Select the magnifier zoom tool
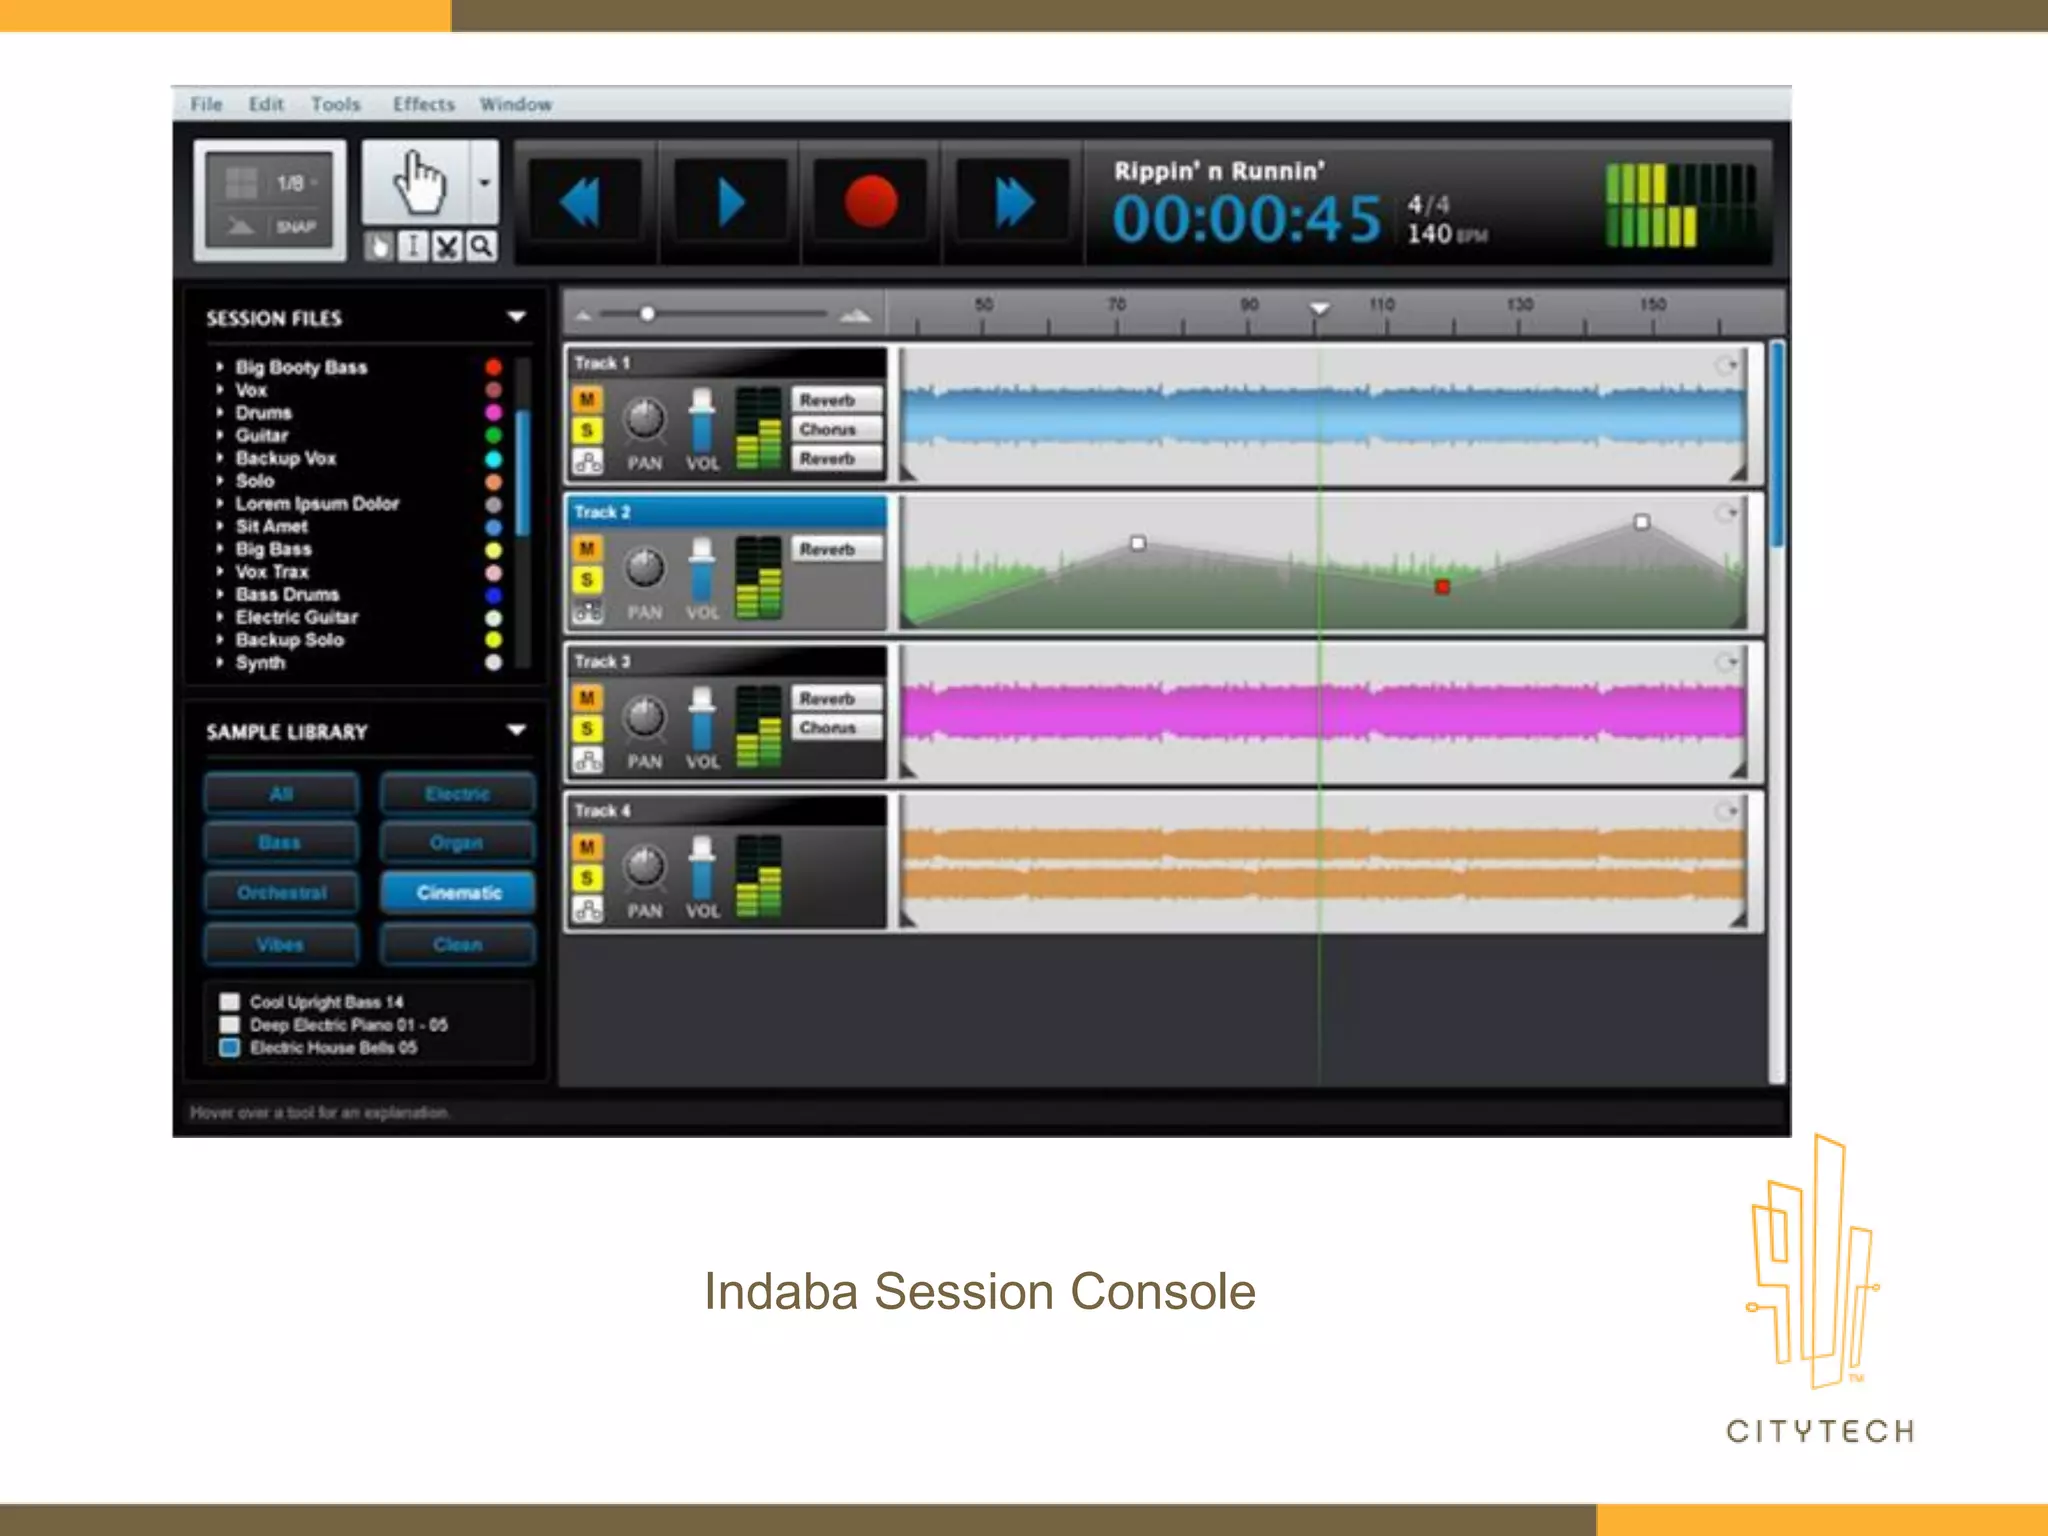 (x=481, y=246)
